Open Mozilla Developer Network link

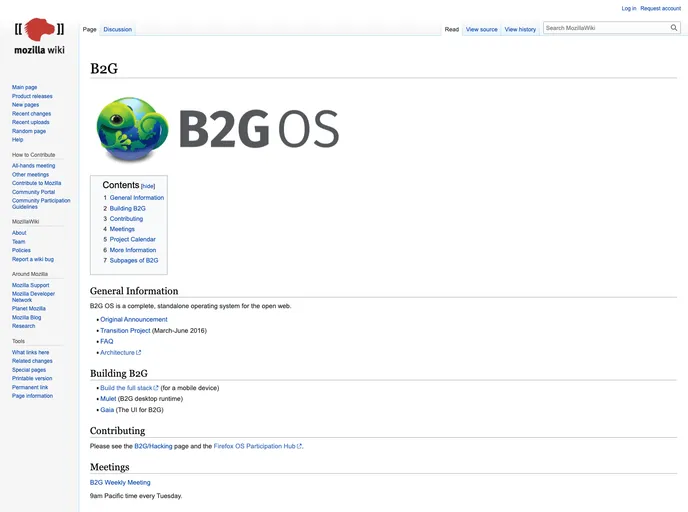33,297
